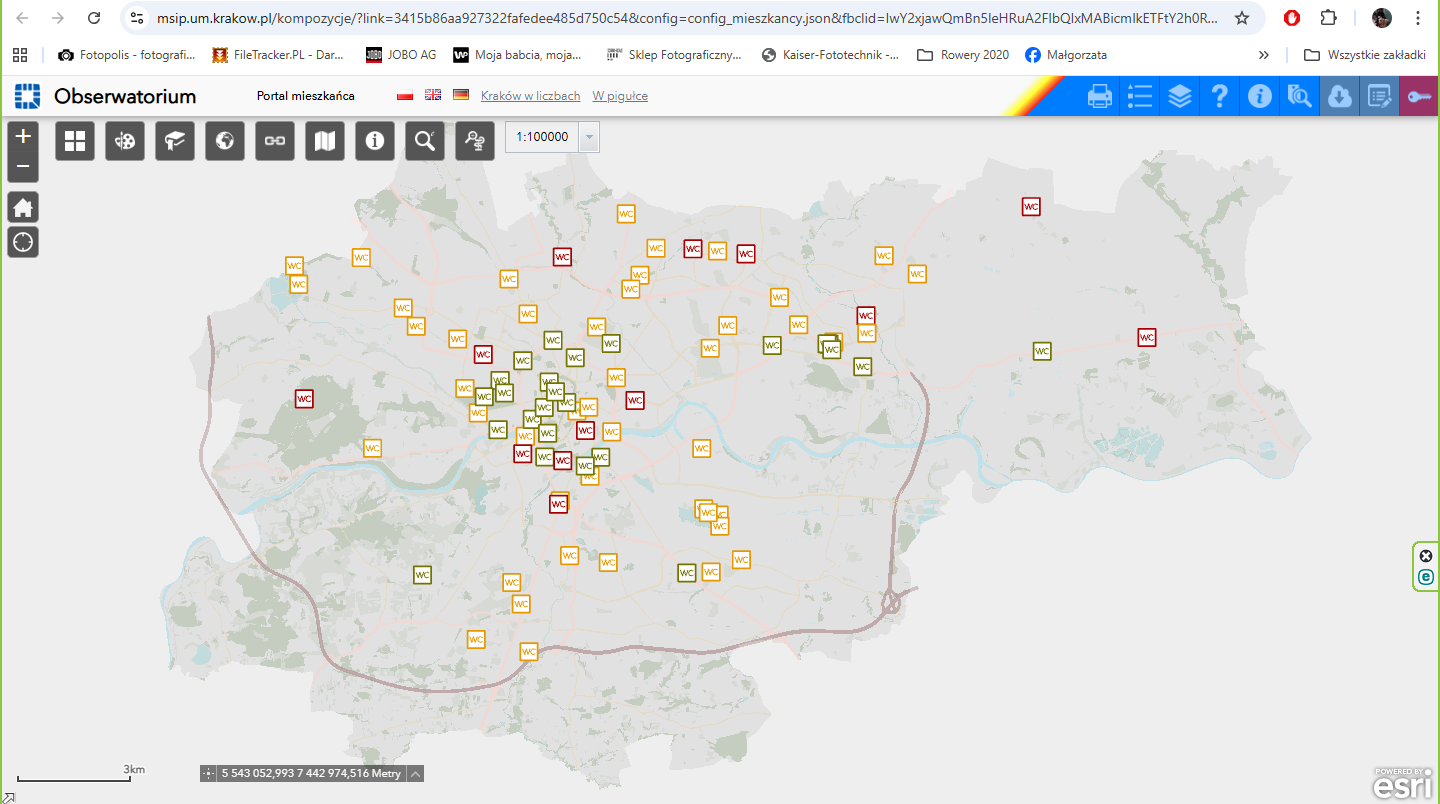The width and height of the screenshot is (1440, 804).
Task: Show hidden bookmarks with double chevron
Action: (x=1264, y=55)
